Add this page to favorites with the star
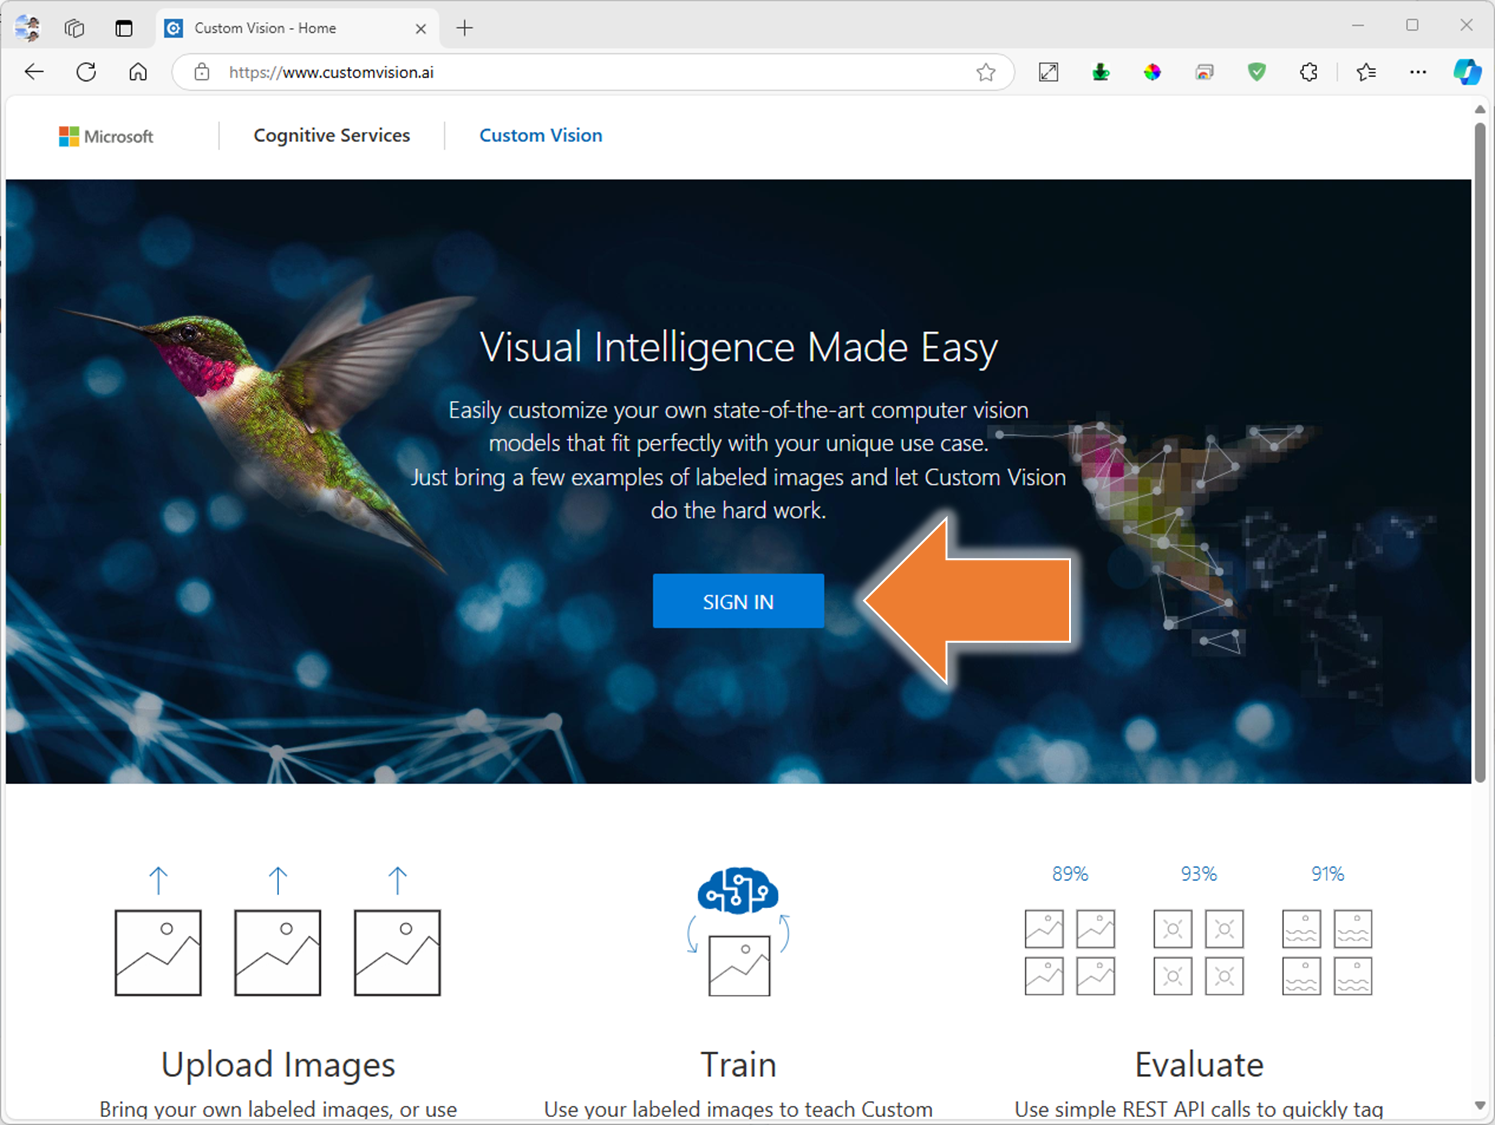The height and width of the screenshot is (1125, 1495). coord(986,72)
